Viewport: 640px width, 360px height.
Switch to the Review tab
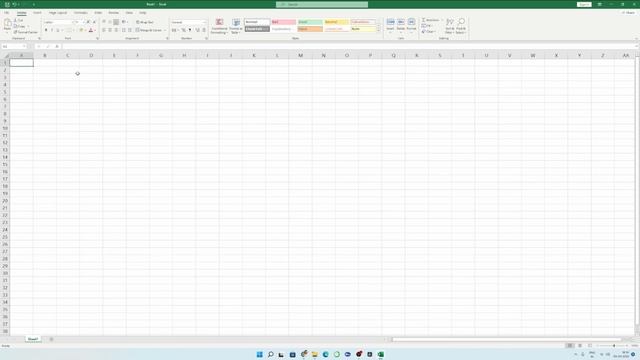click(x=113, y=13)
